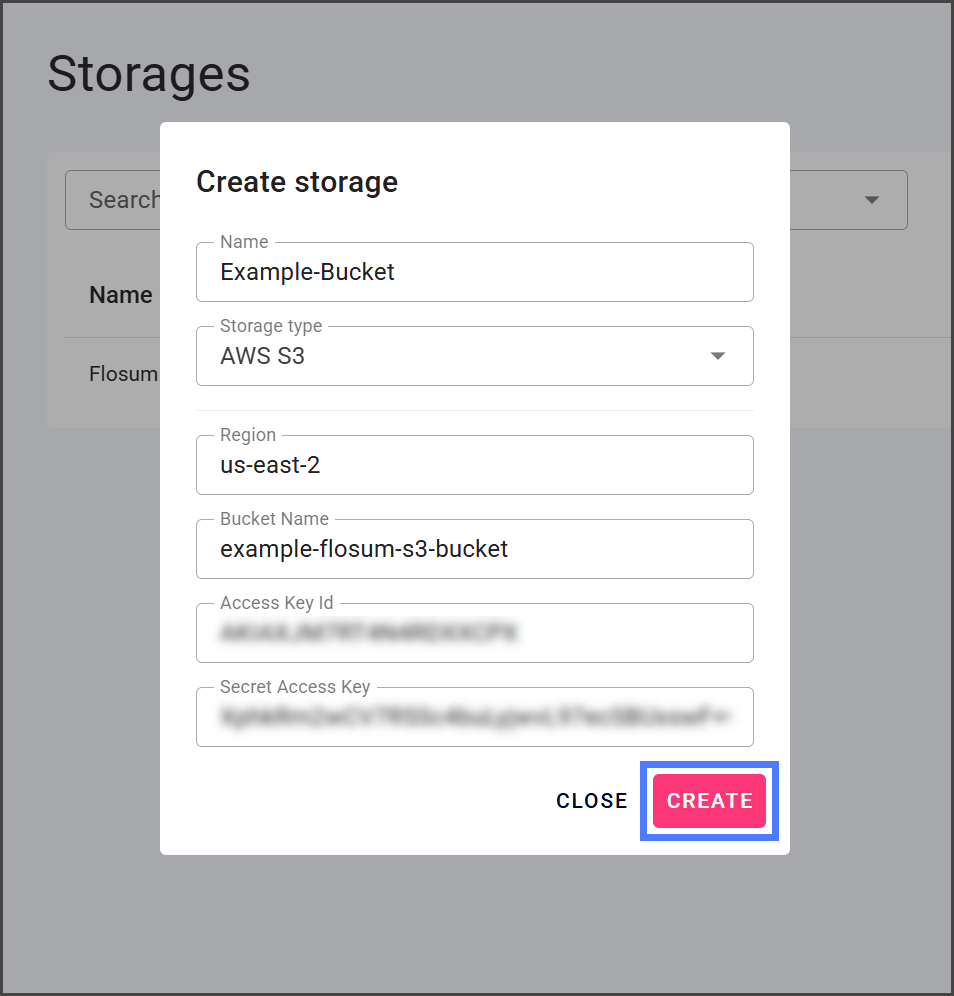Click the Bucket Name floating label
The height and width of the screenshot is (996, 954).
point(274,519)
